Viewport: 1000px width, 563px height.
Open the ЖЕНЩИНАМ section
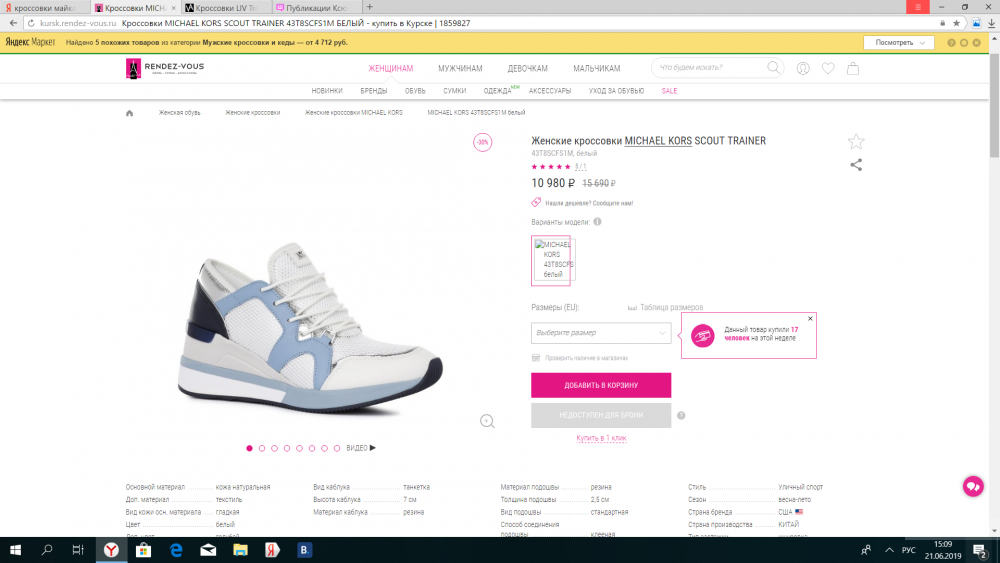[390, 68]
